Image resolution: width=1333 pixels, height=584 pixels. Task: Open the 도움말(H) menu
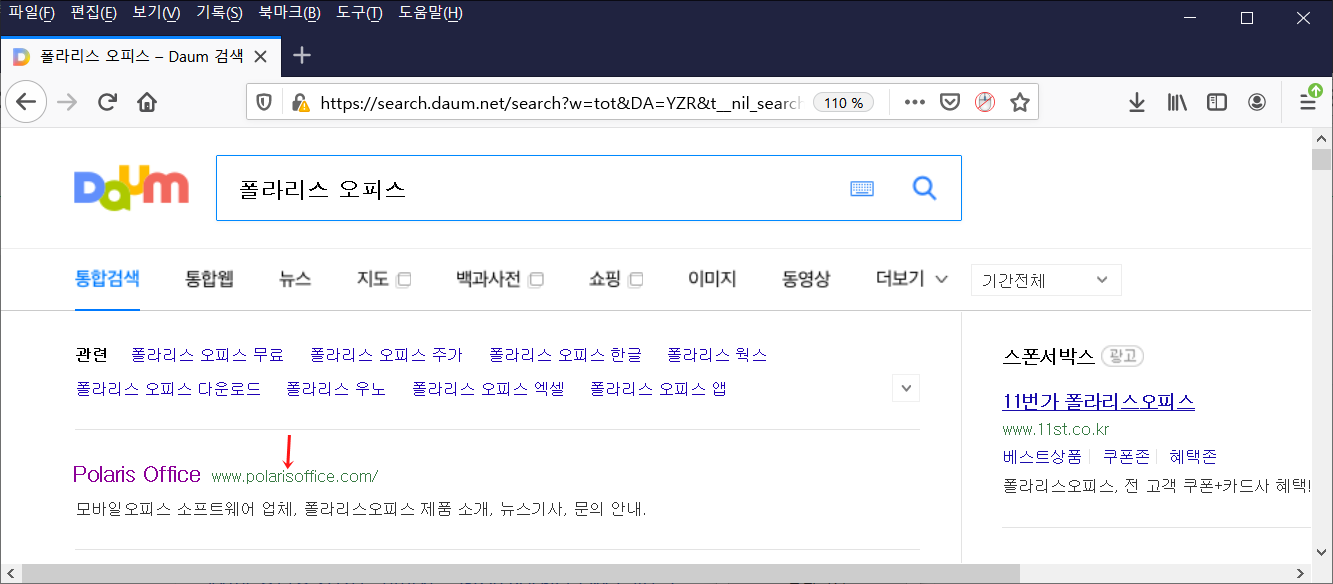[x=431, y=13]
